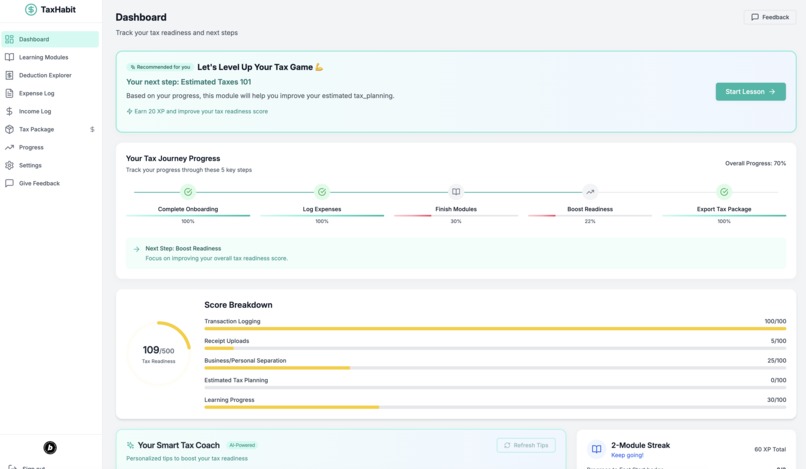Click the Start Lesson button
806x469 pixels.
coord(750,92)
